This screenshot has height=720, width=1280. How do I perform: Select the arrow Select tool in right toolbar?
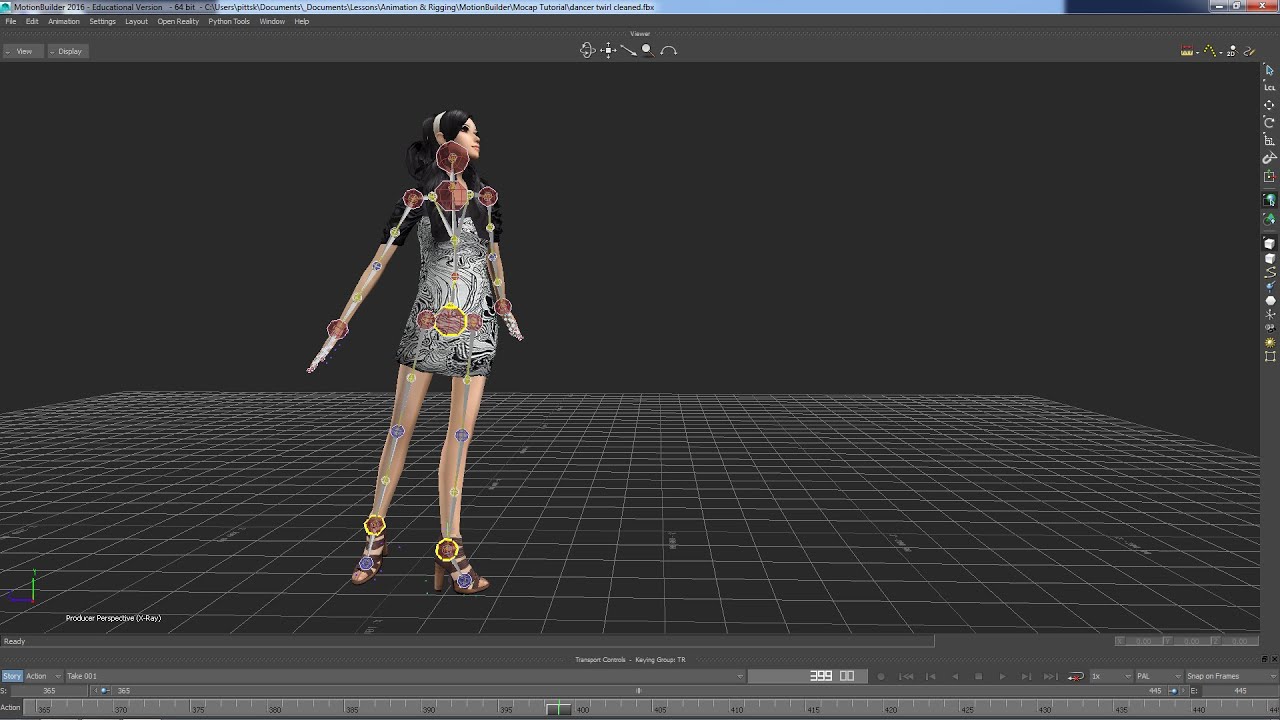[1270, 69]
